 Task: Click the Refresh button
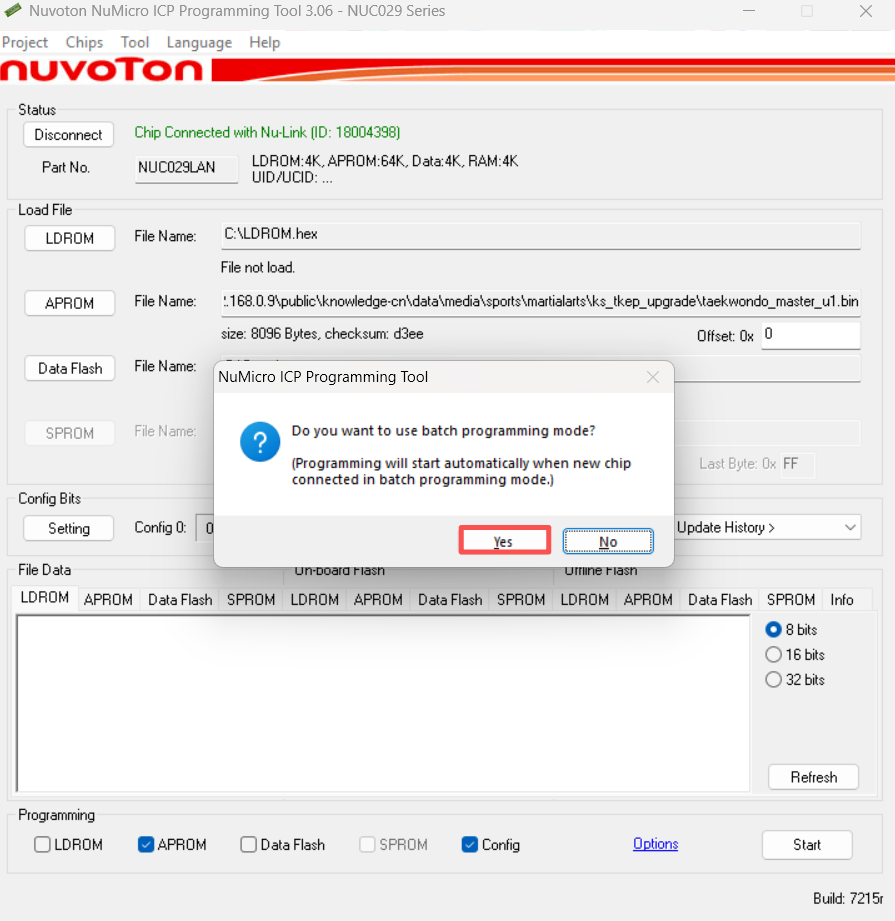click(813, 777)
